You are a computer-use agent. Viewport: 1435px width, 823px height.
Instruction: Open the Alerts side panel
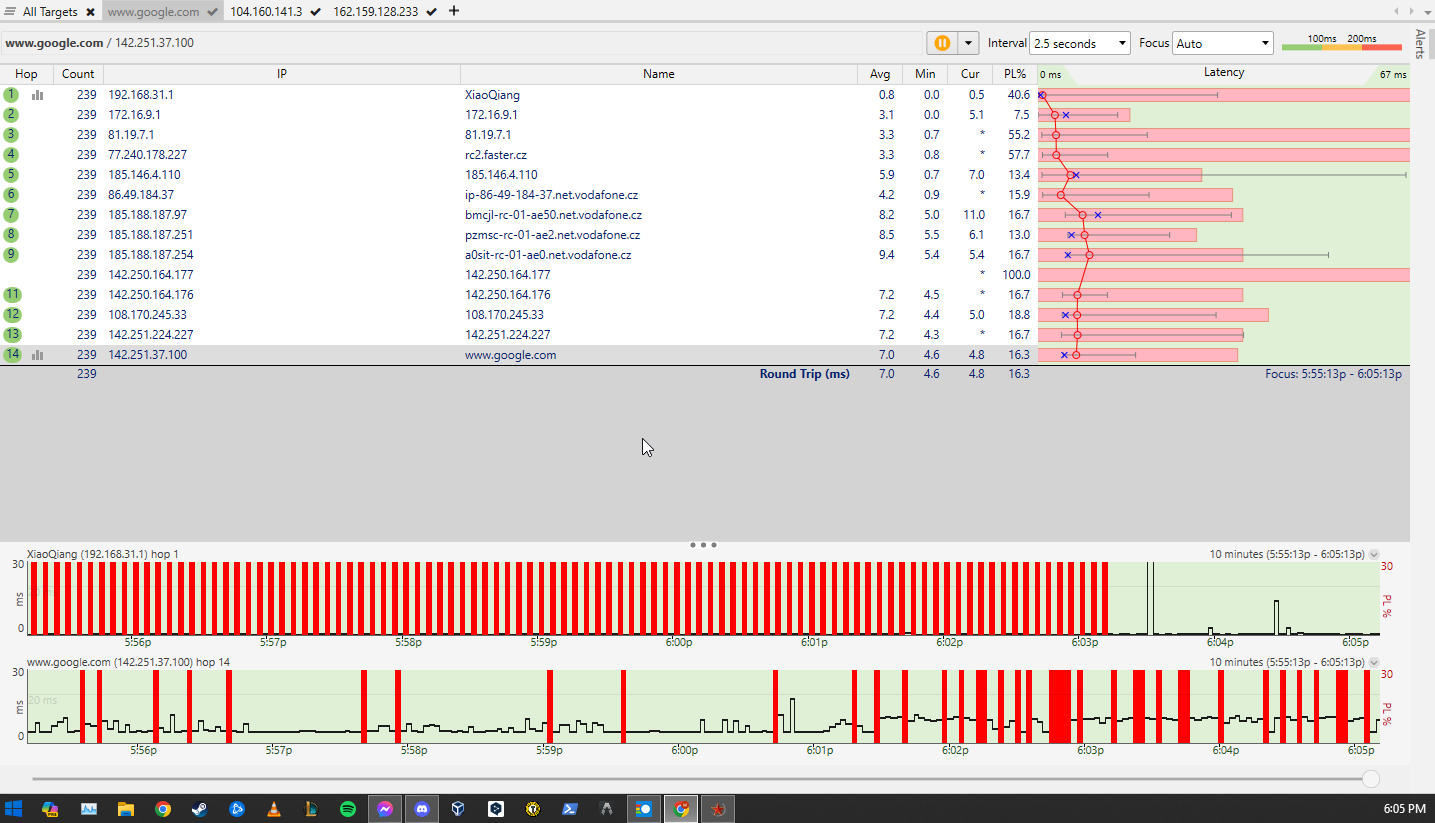click(x=1421, y=45)
